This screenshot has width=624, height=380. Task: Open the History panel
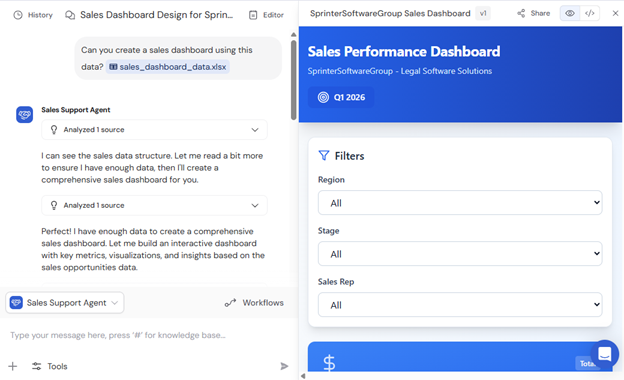click(33, 15)
